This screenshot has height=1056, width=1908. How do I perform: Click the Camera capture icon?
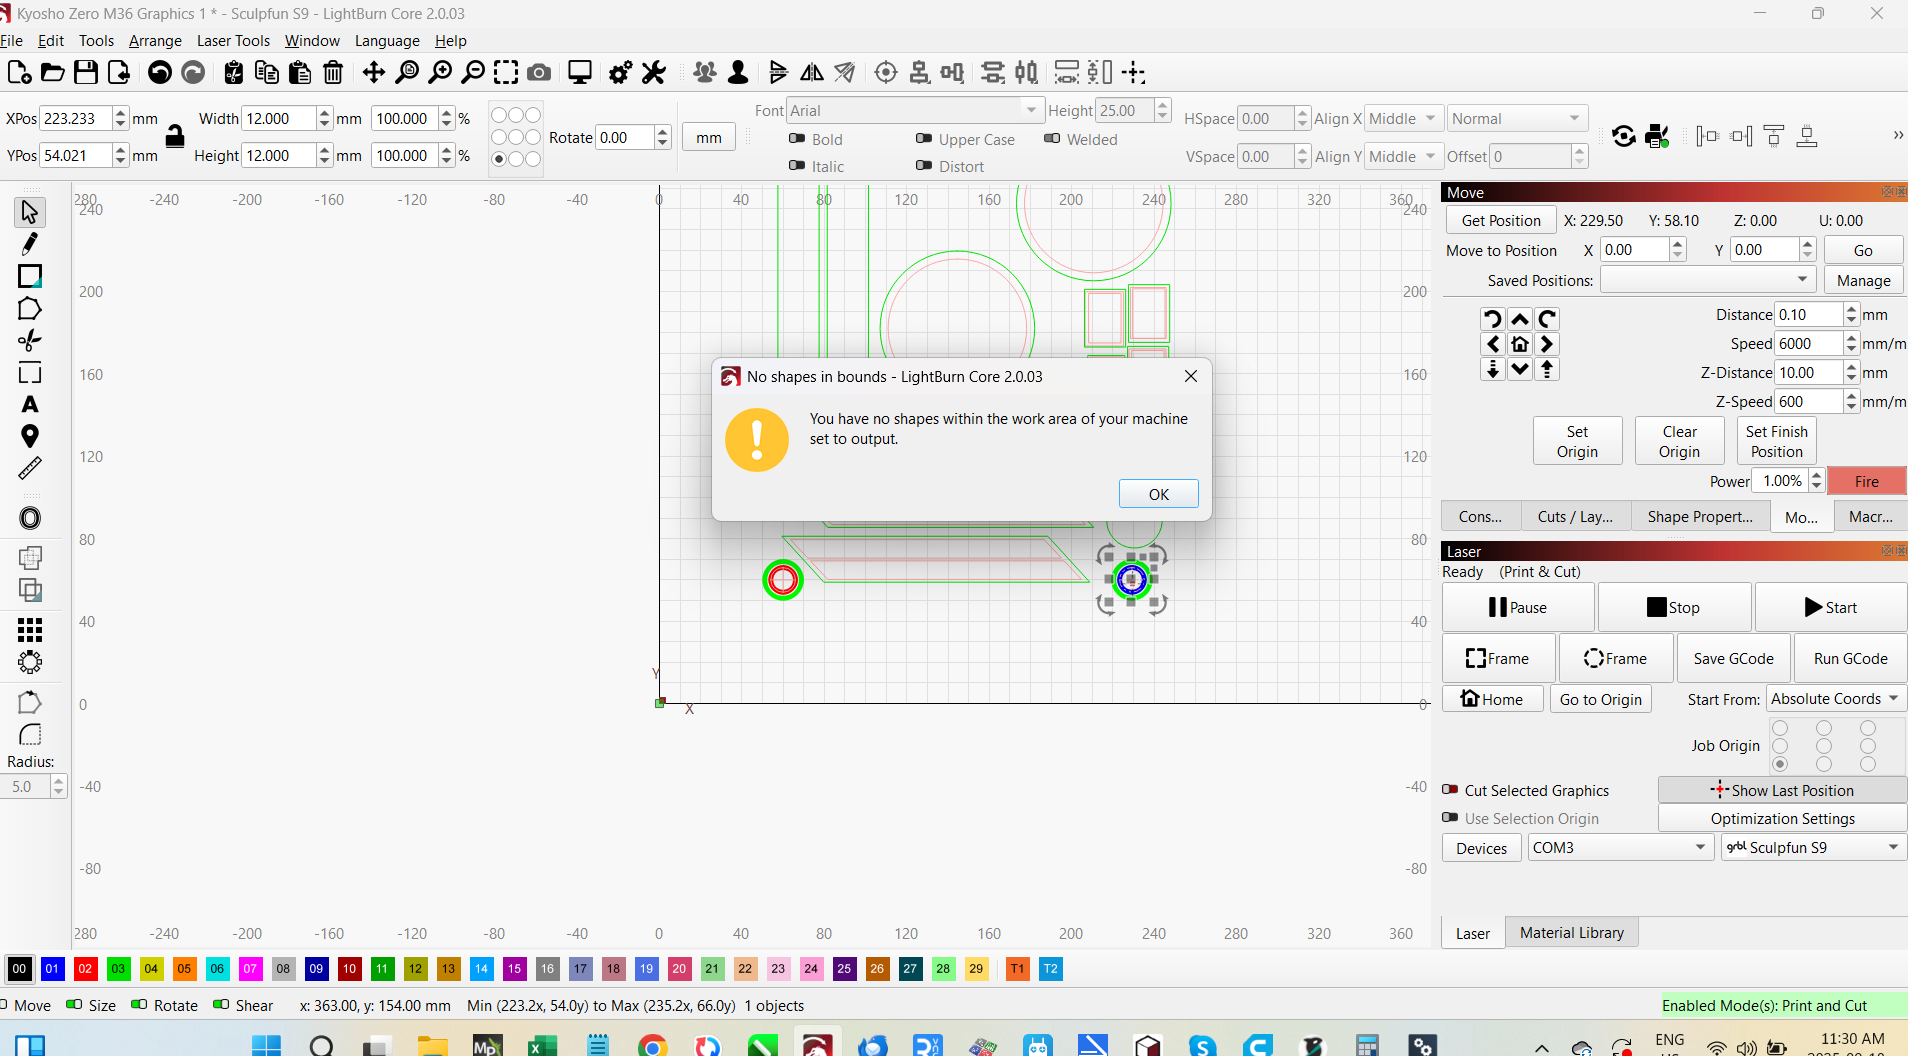pos(539,72)
